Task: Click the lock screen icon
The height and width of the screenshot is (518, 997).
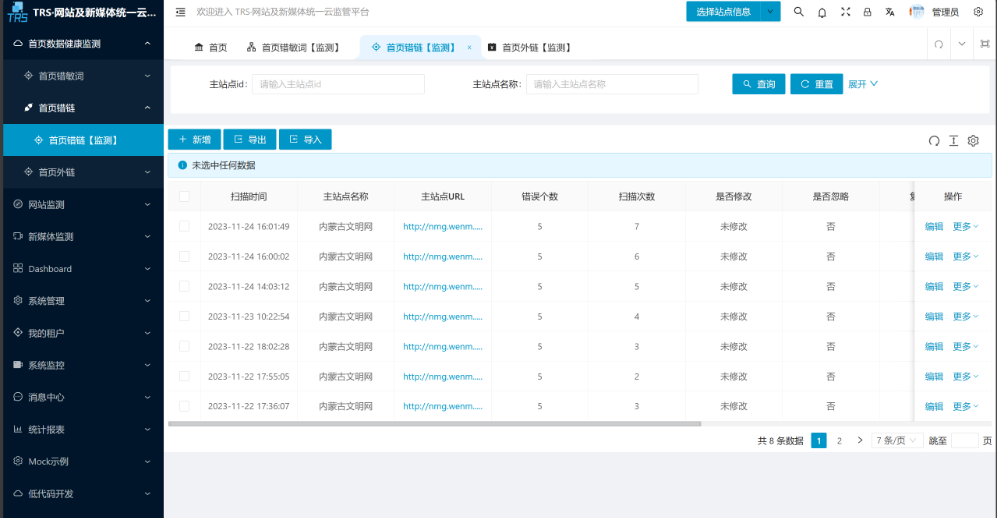Action: pyautogui.click(x=867, y=12)
